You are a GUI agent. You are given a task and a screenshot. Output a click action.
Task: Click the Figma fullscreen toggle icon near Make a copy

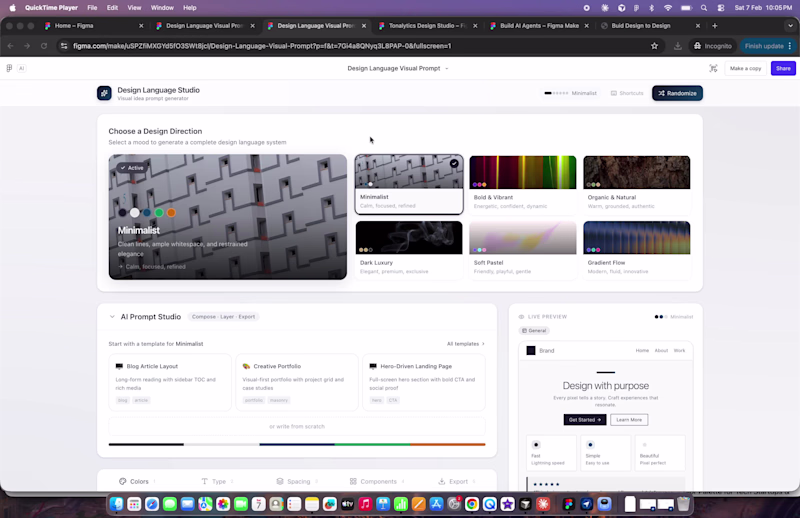713,68
